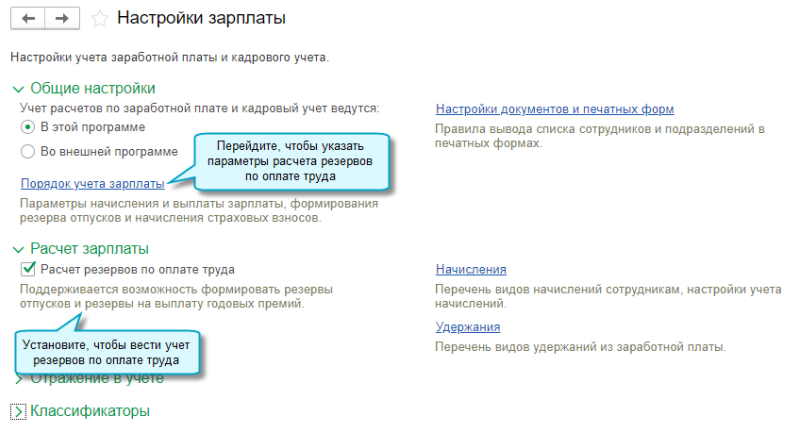
Task: Open the 'Удержания' link
Action: click(x=467, y=327)
